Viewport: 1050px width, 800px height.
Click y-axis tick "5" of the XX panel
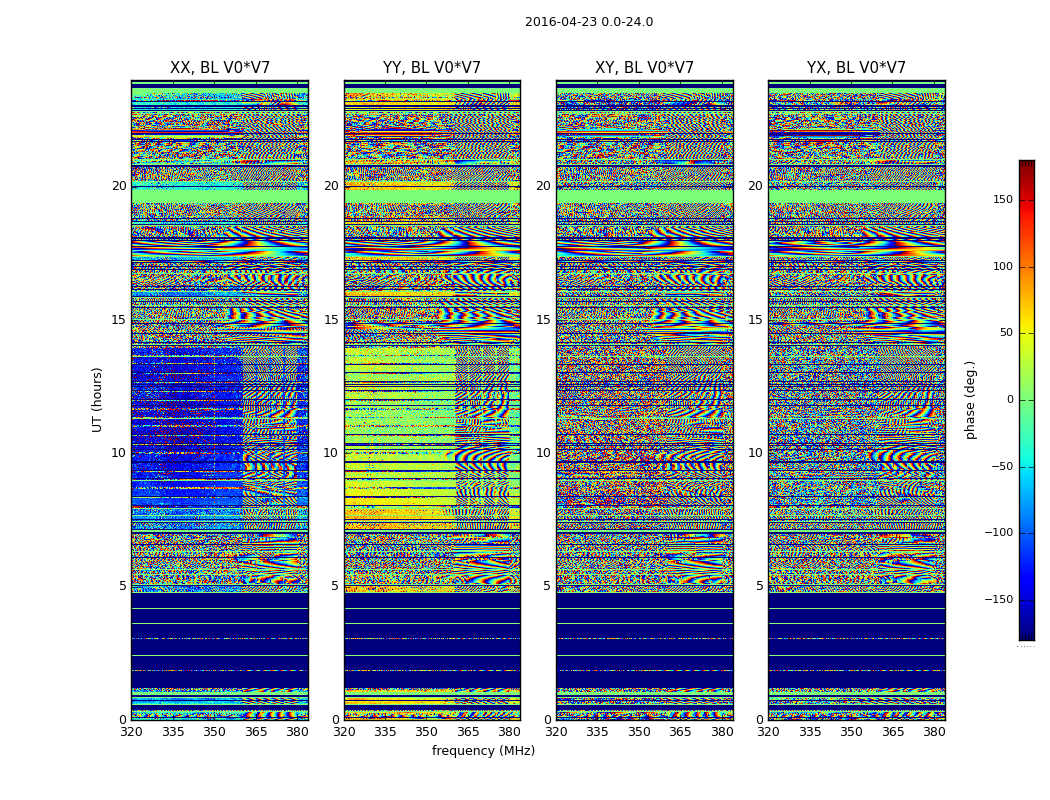(x=123, y=586)
